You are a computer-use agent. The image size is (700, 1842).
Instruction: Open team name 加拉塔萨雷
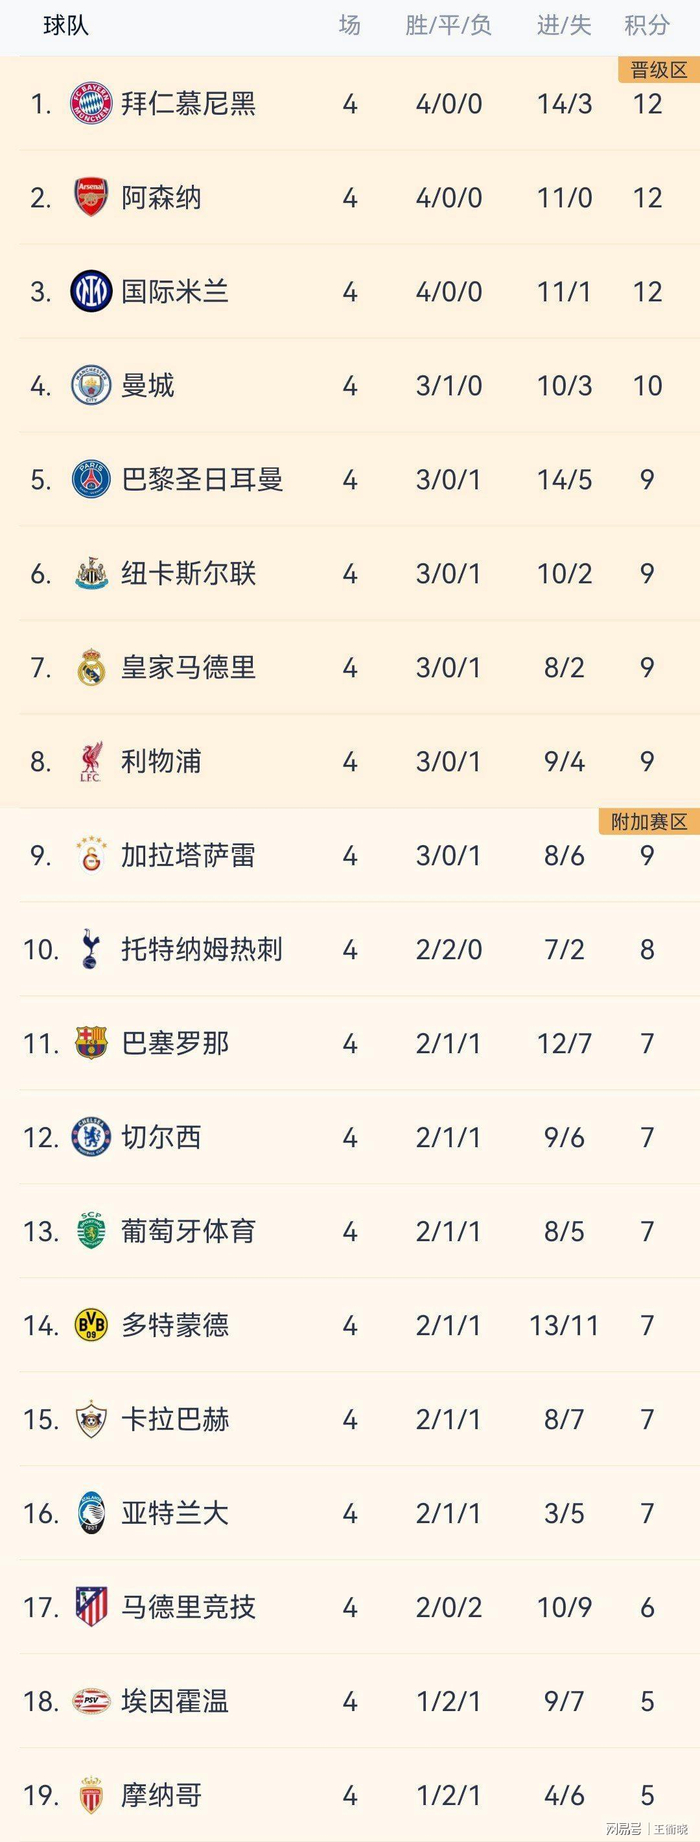188,856
